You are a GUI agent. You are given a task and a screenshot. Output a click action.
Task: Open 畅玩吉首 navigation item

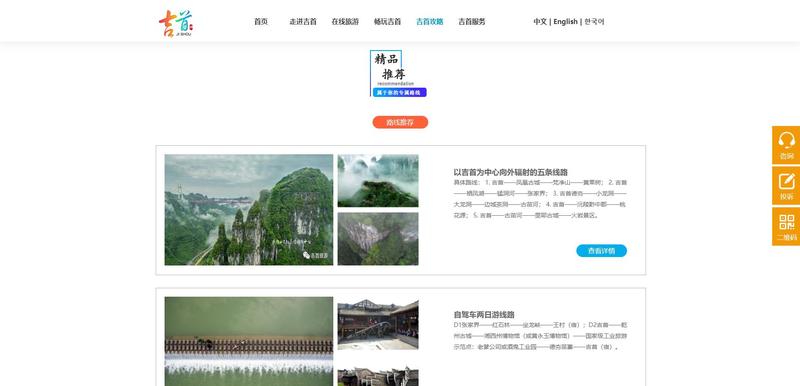388,21
